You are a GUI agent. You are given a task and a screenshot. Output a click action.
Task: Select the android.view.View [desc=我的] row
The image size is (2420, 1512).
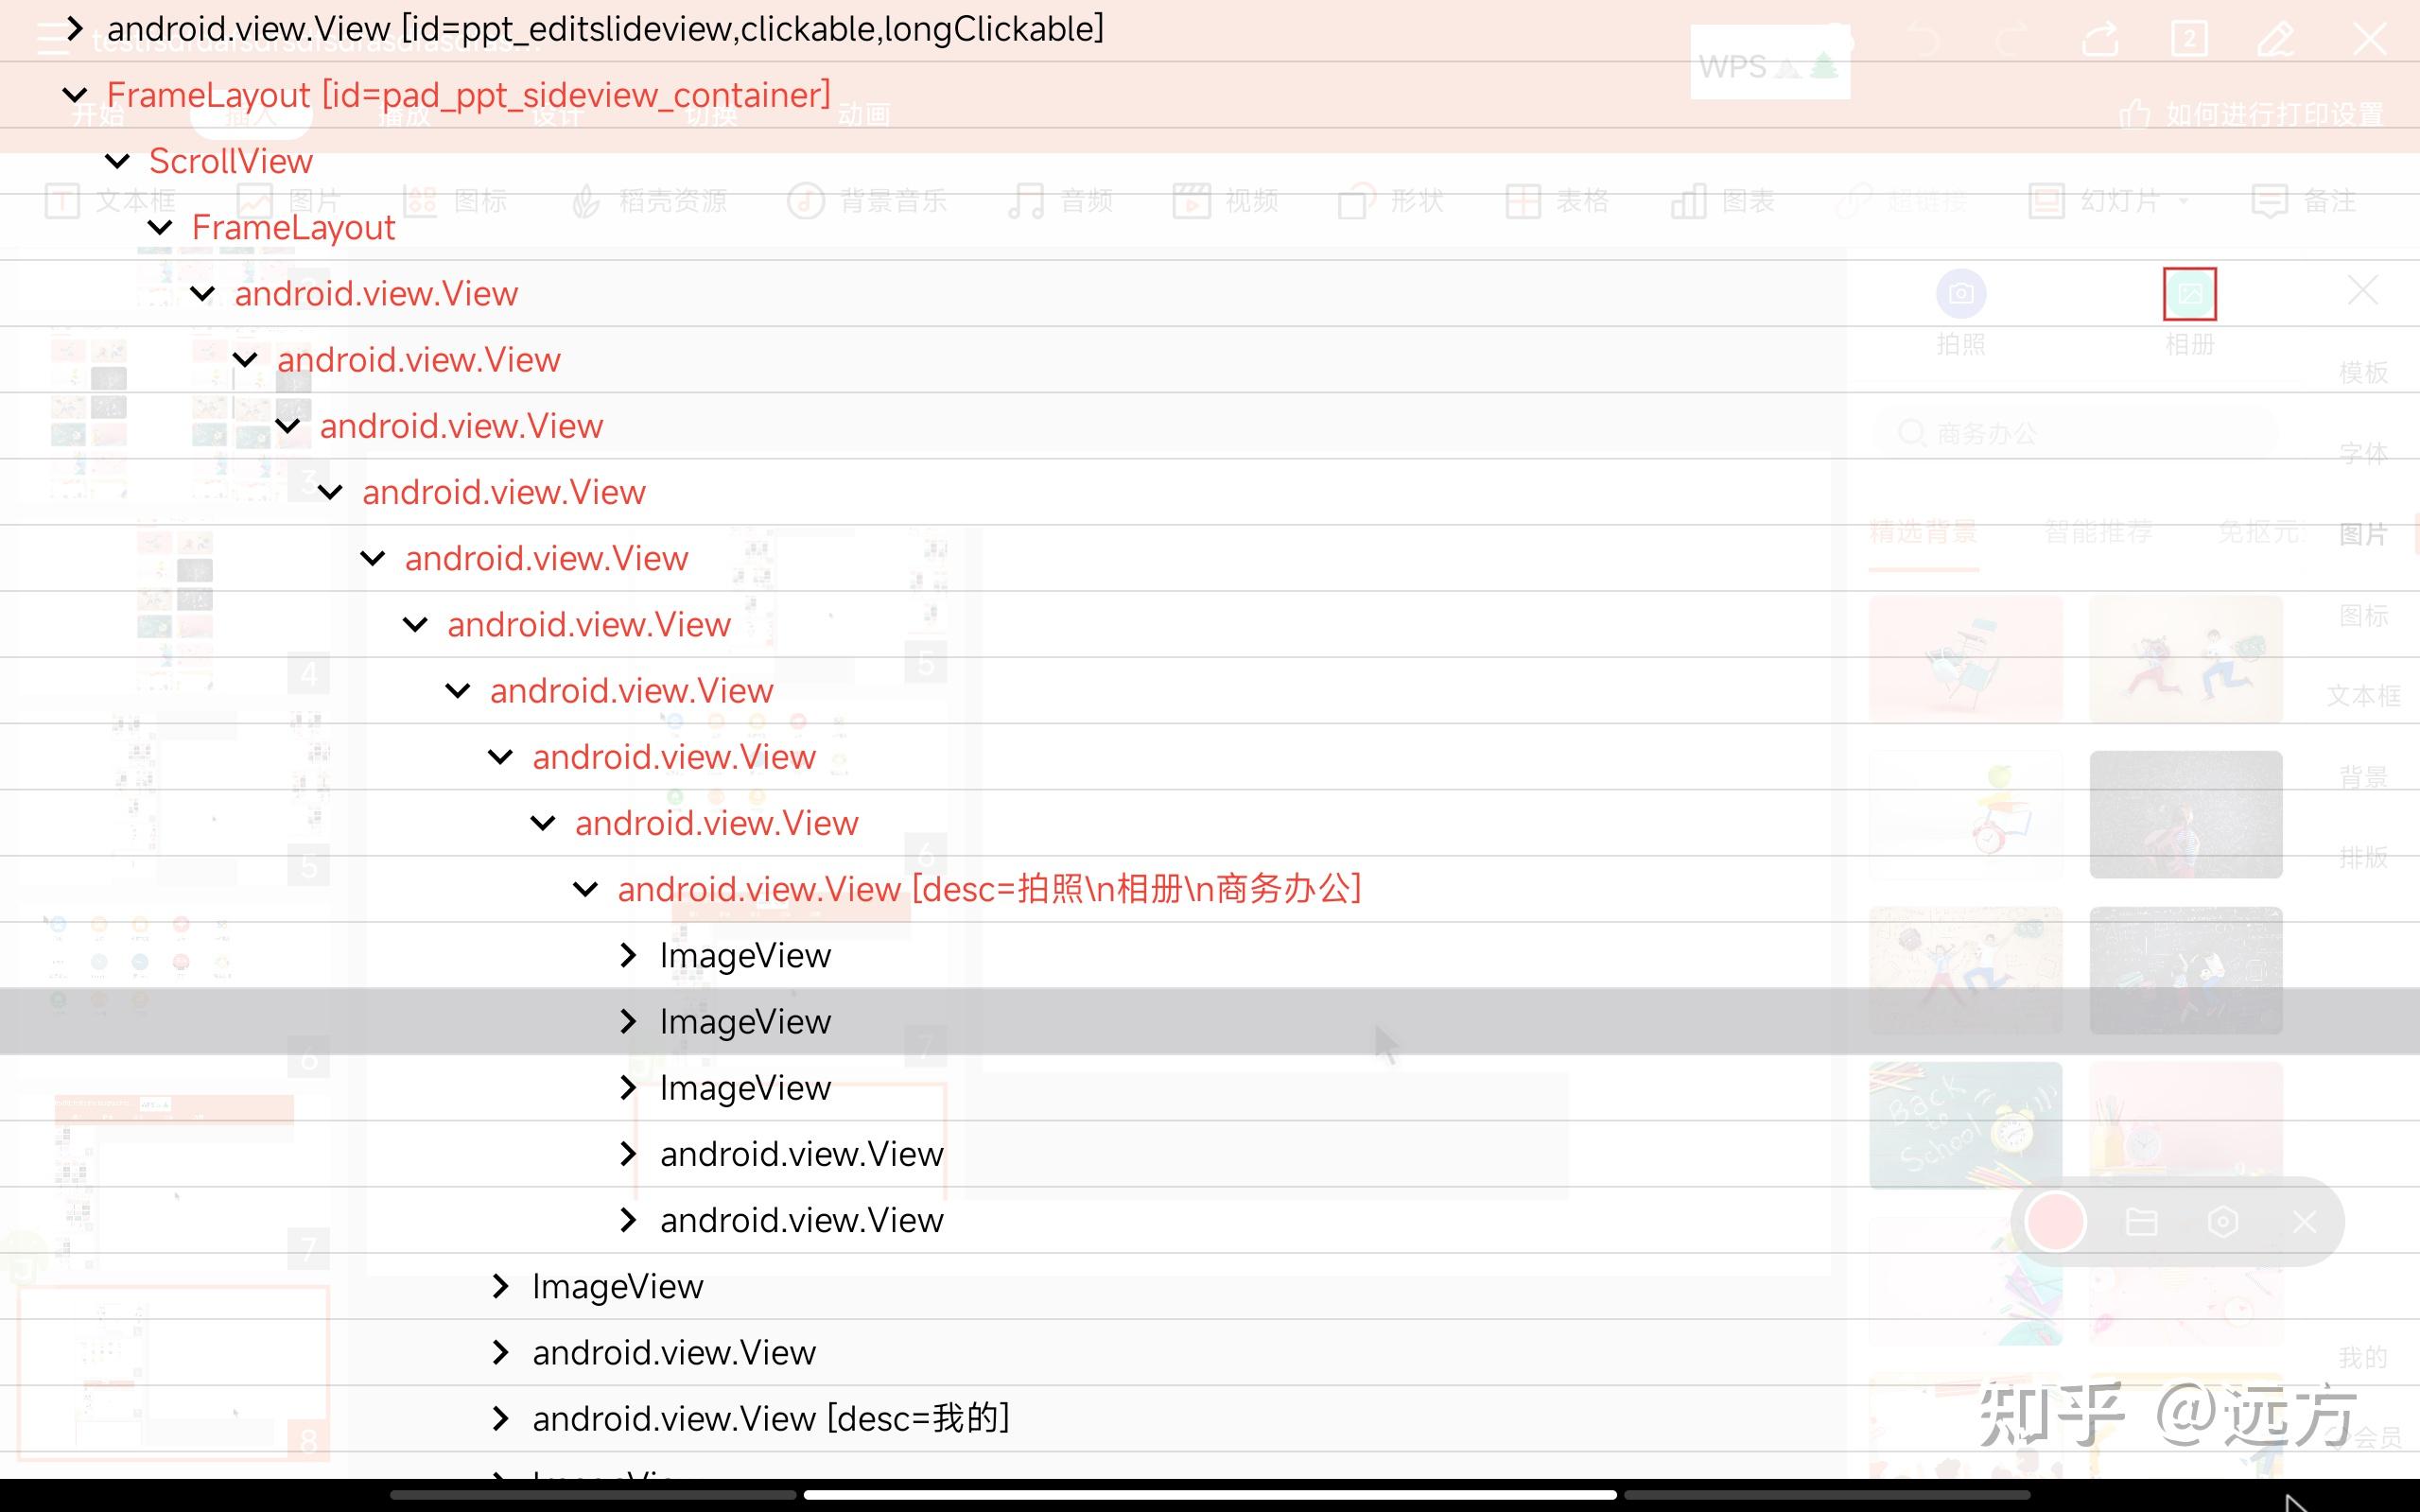[x=1210, y=1418]
